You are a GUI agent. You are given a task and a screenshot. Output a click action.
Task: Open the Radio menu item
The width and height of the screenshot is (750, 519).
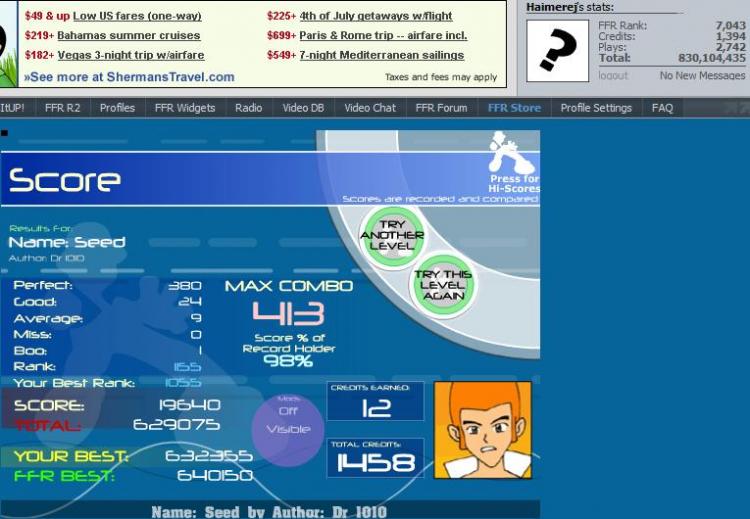(x=248, y=108)
